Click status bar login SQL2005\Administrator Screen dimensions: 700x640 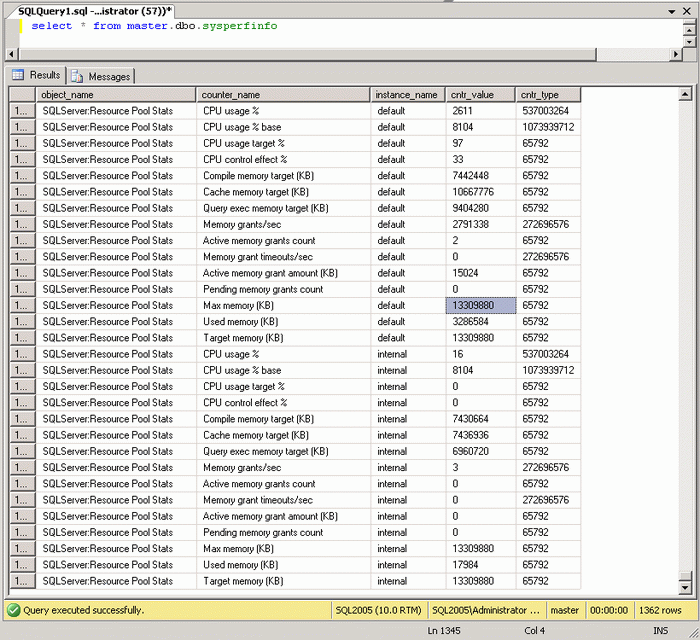[486, 610]
